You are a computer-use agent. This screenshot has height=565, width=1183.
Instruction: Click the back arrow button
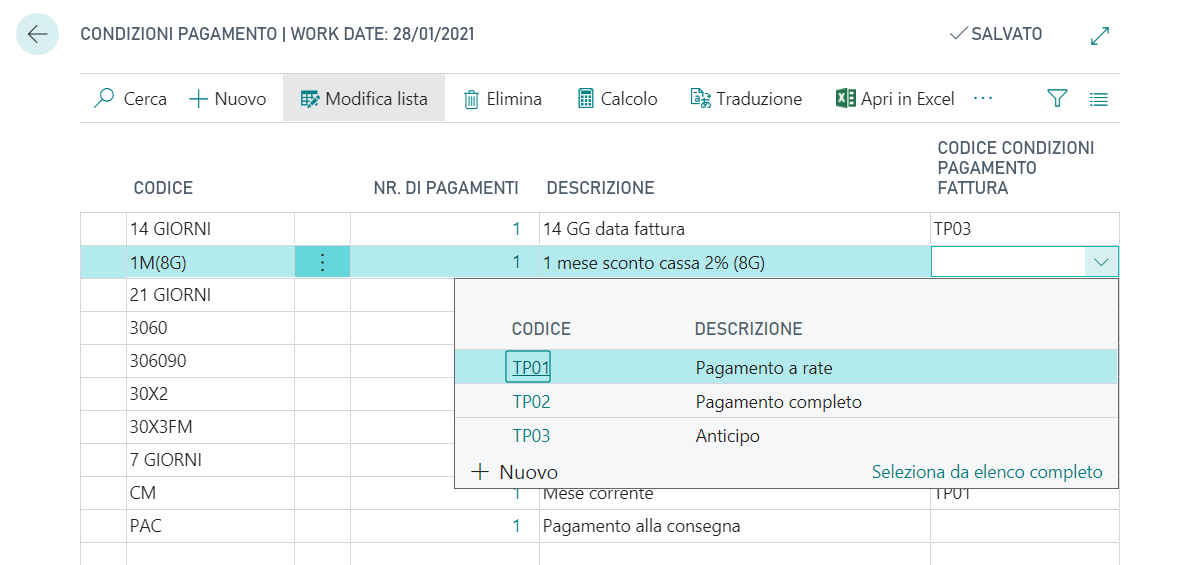tap(38, 34)
